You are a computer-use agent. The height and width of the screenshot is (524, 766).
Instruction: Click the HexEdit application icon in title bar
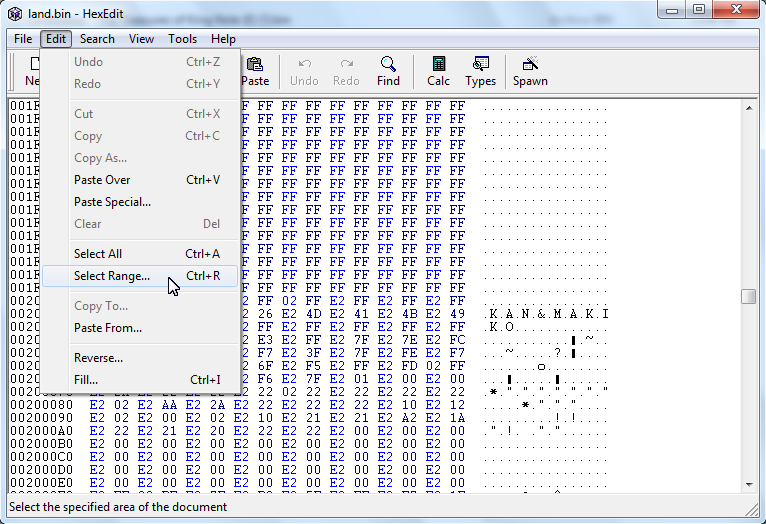pyautogui.click(x=15, y=11)
